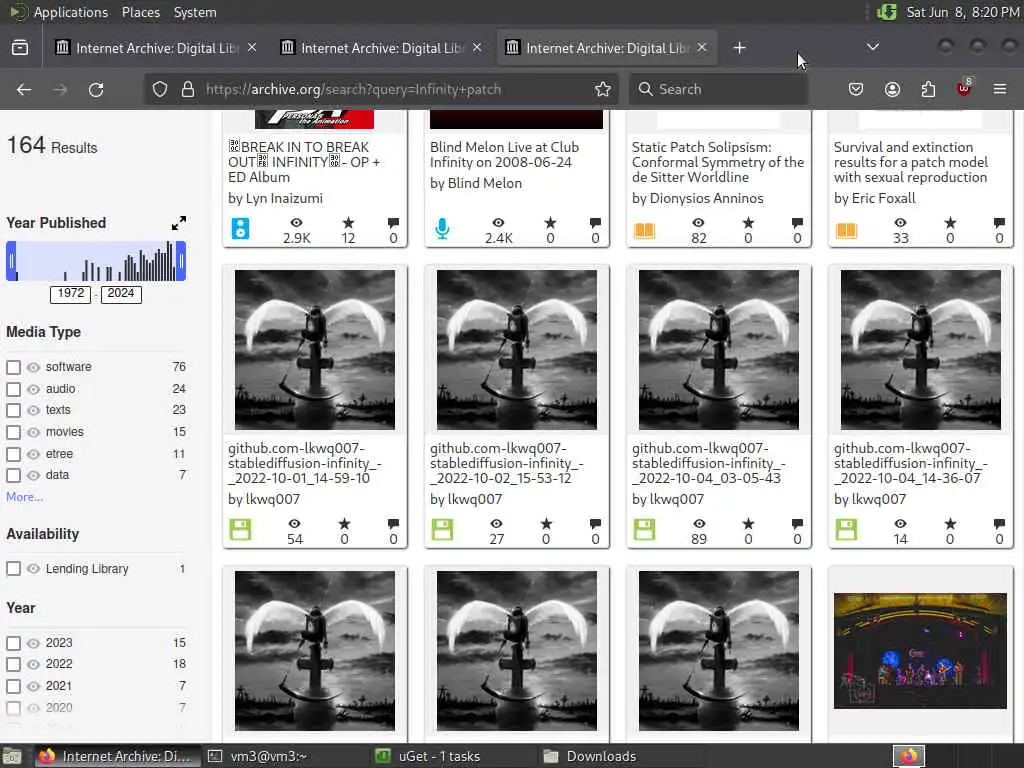
Task: Click the texts book icon on Static Patch Solipsism card
Action: 644,231
